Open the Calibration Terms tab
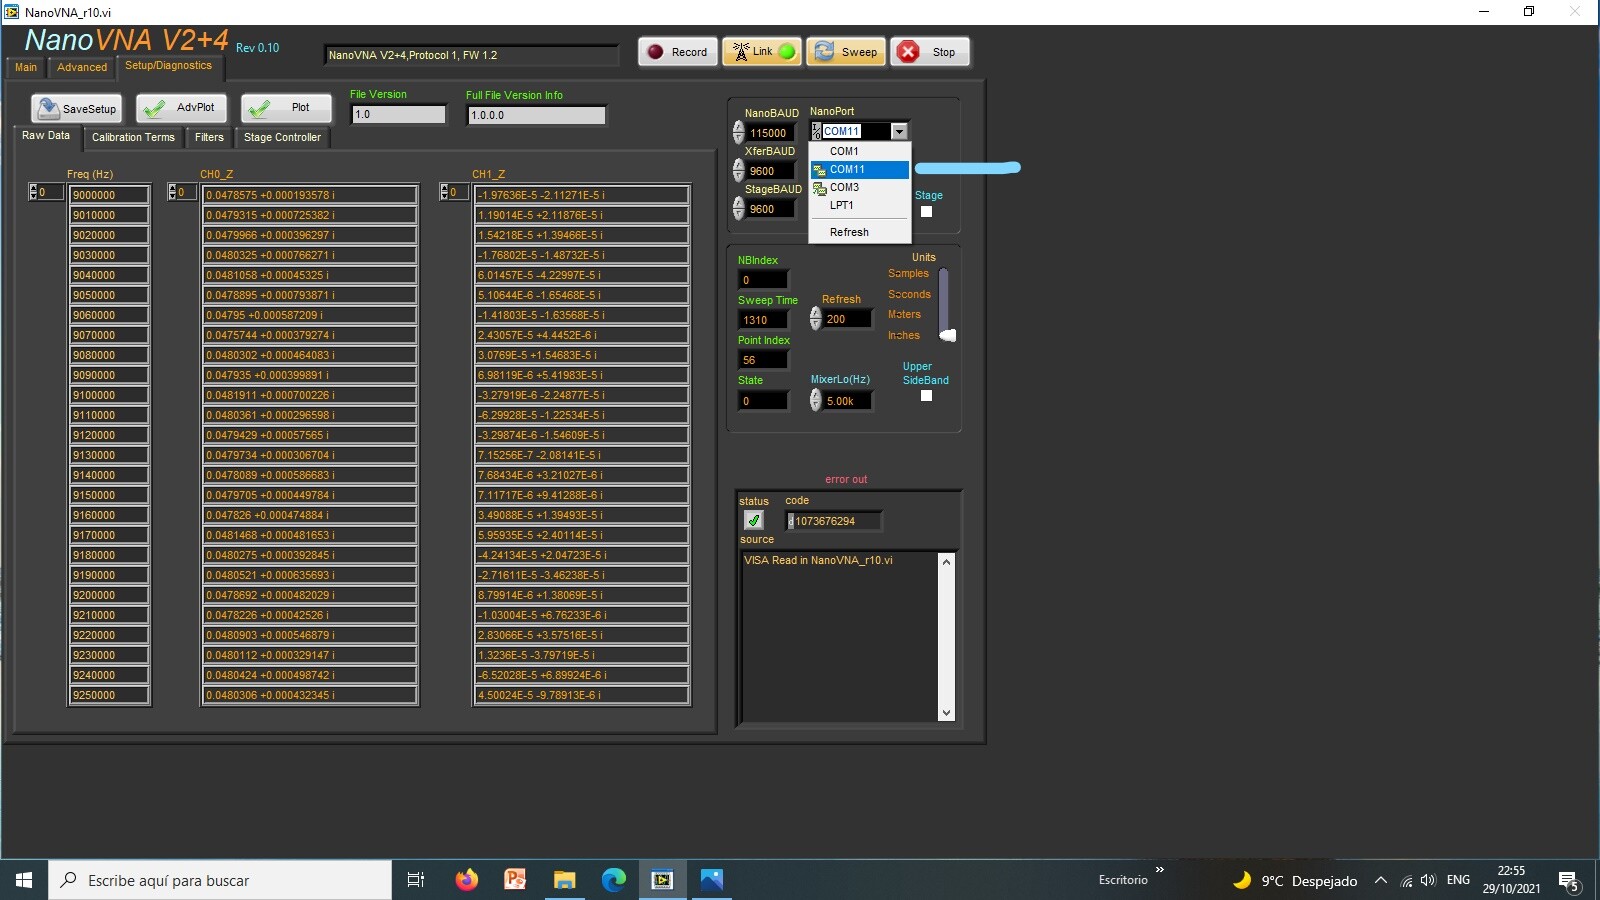 coord(133,137)
